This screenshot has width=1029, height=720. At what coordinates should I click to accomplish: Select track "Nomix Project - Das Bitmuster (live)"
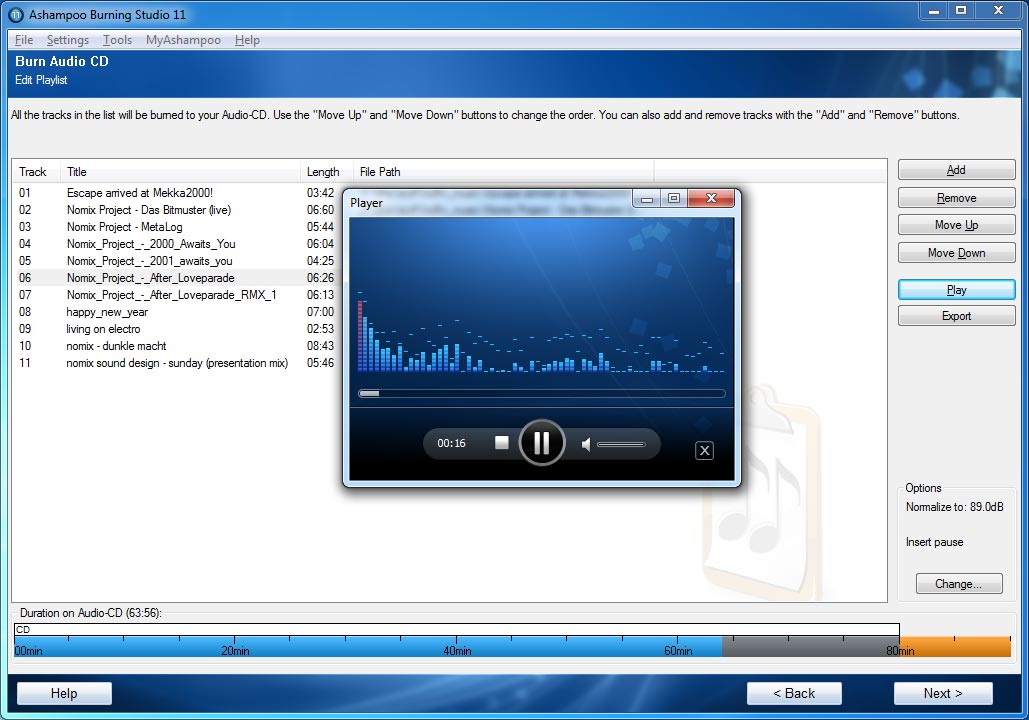149,210
